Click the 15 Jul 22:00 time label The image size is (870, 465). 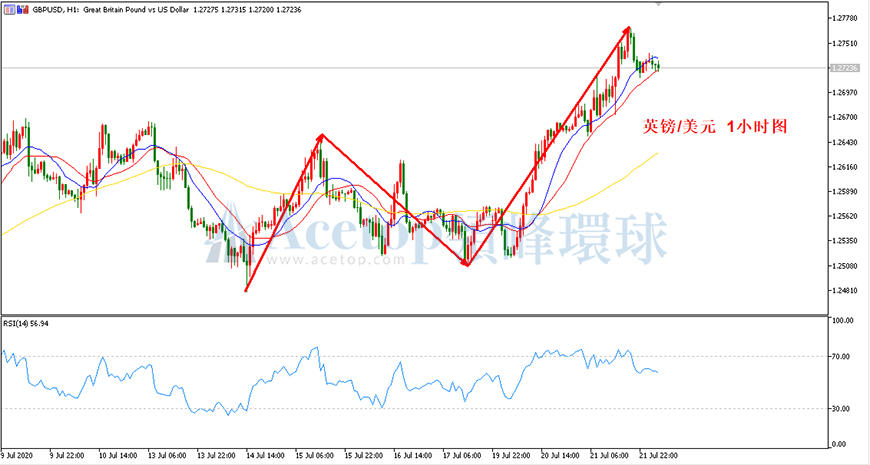point(363,456)
